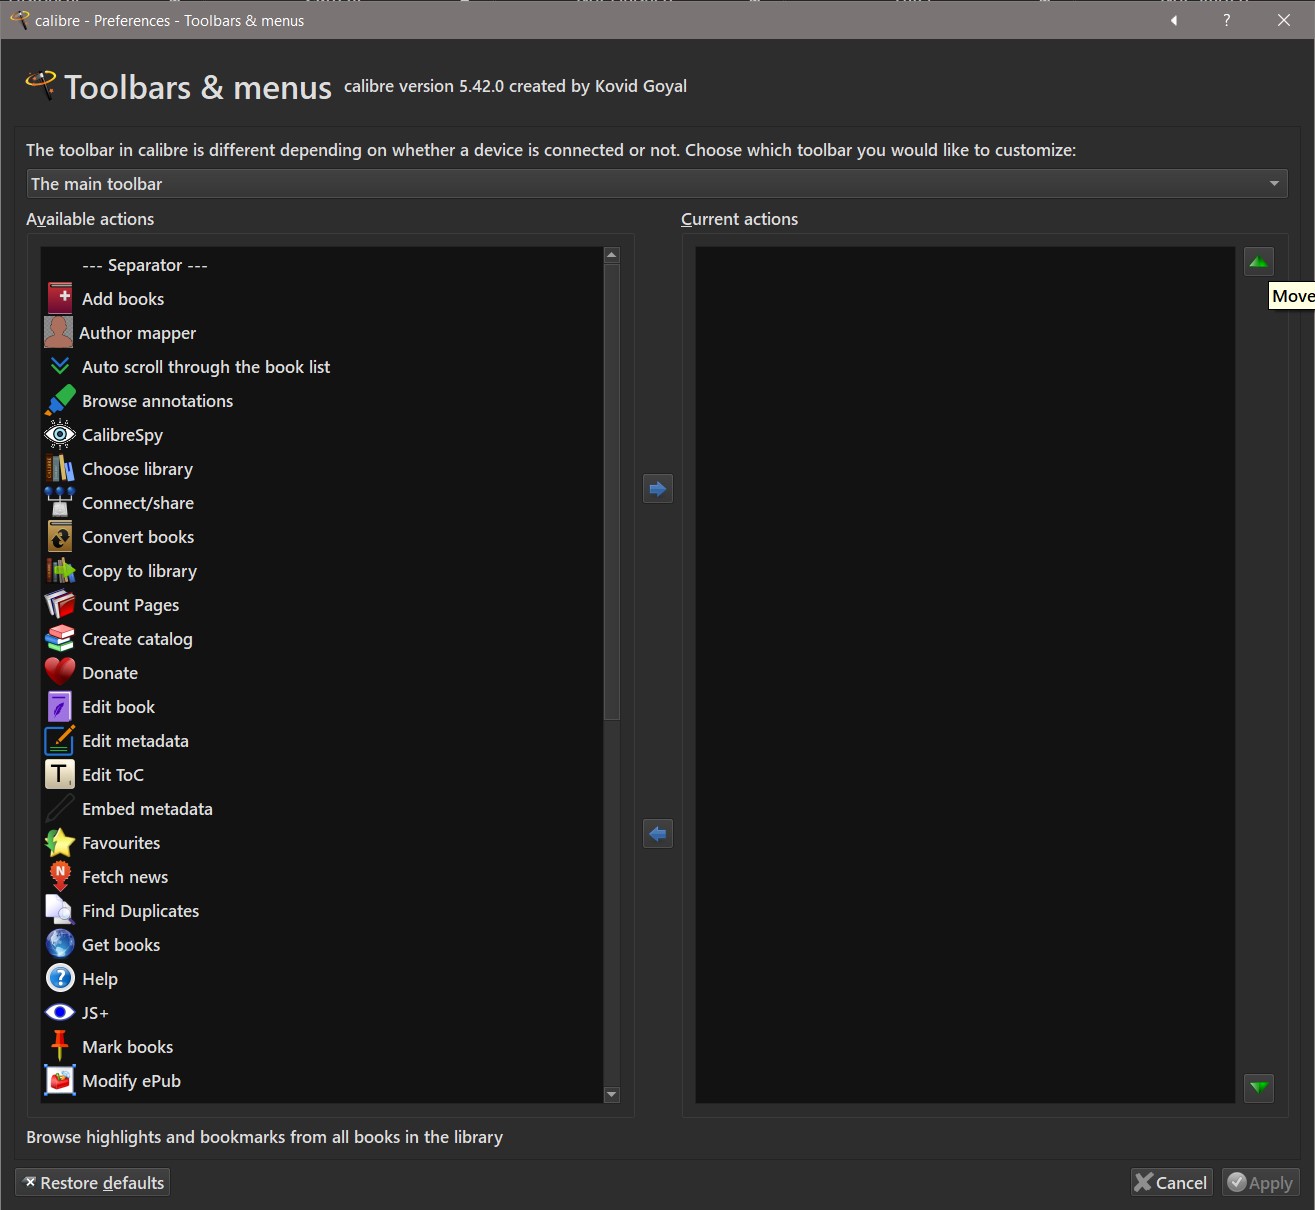Click the title bar question mark help button
1315x1210 pixels.
[1227, 20]
